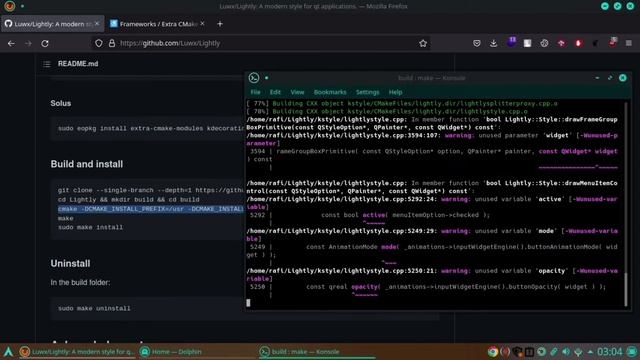The image size is (640, 360).
Task: Open Konsole Settings menu
Action: tap(367, 92)
